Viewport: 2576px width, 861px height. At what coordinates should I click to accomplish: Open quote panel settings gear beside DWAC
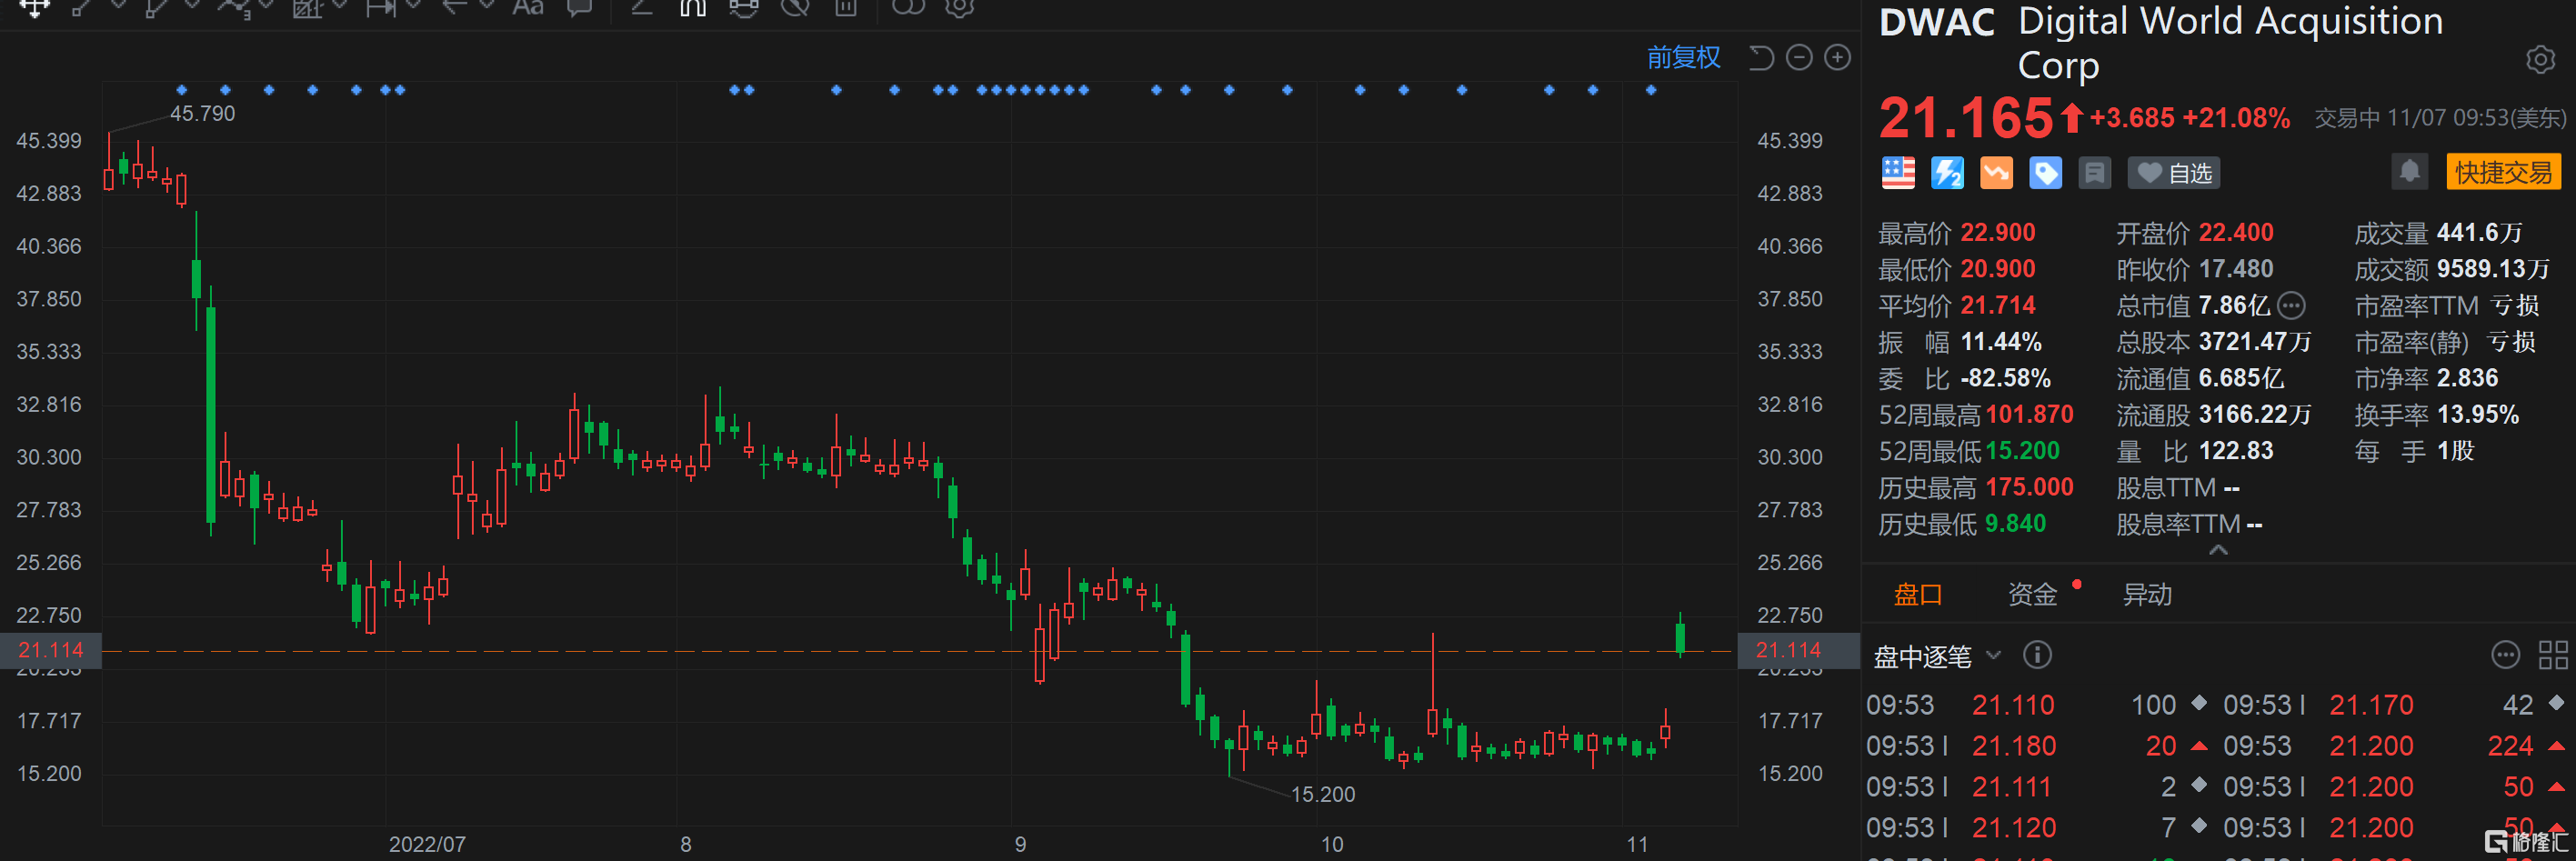2540,60
